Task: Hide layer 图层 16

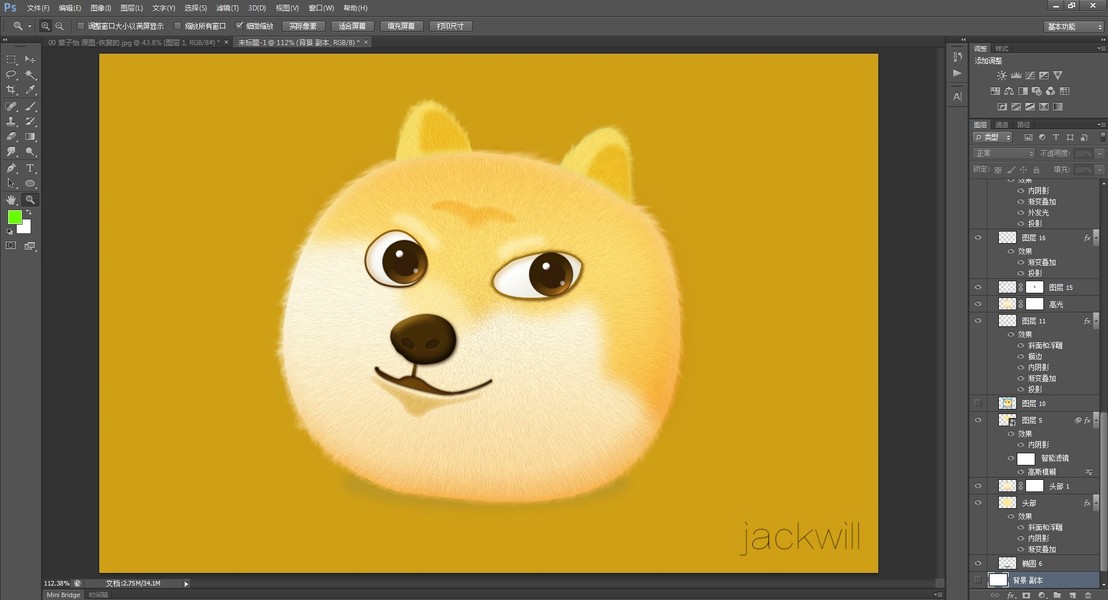Action: (x=978, y=238)
